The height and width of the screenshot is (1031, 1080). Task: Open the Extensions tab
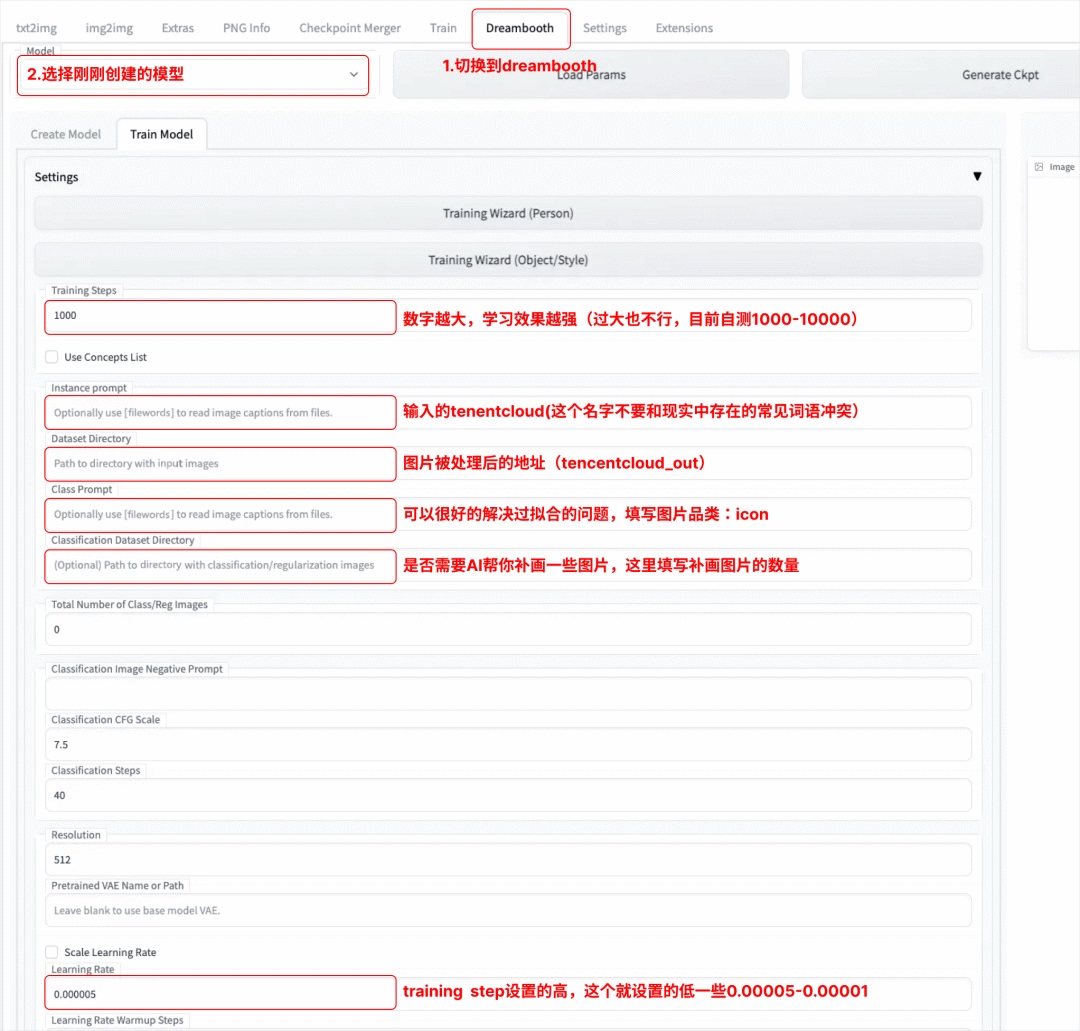click(x=684, y=28)
